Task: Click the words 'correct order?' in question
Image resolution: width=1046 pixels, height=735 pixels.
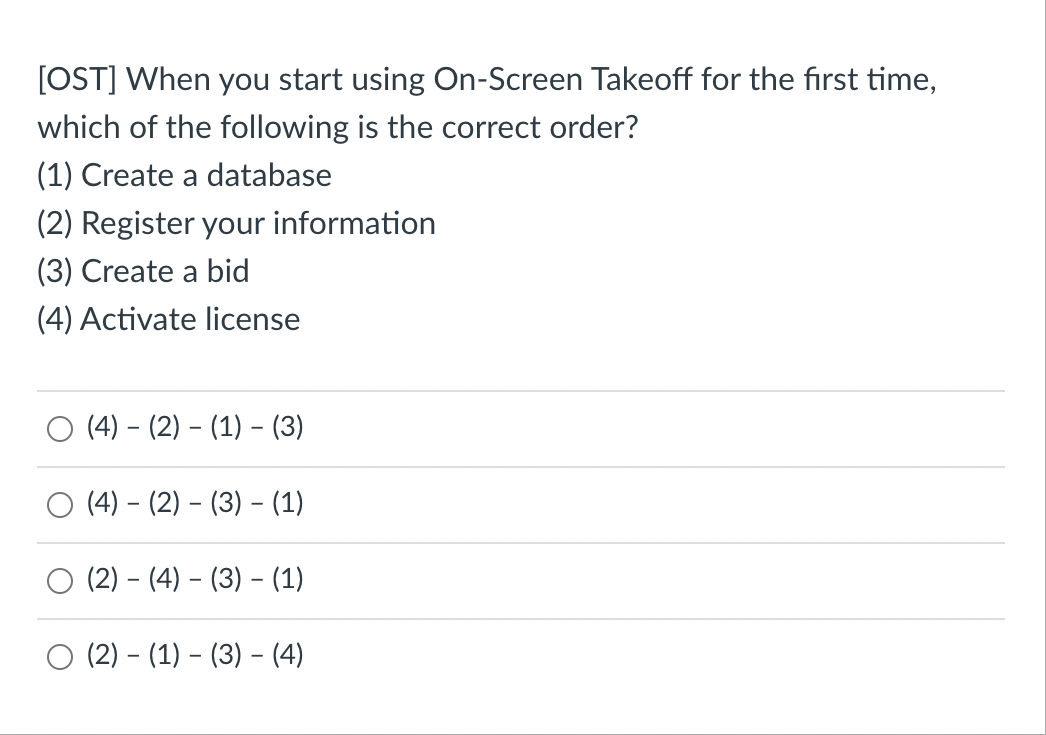Action: [x=540, y=127]
